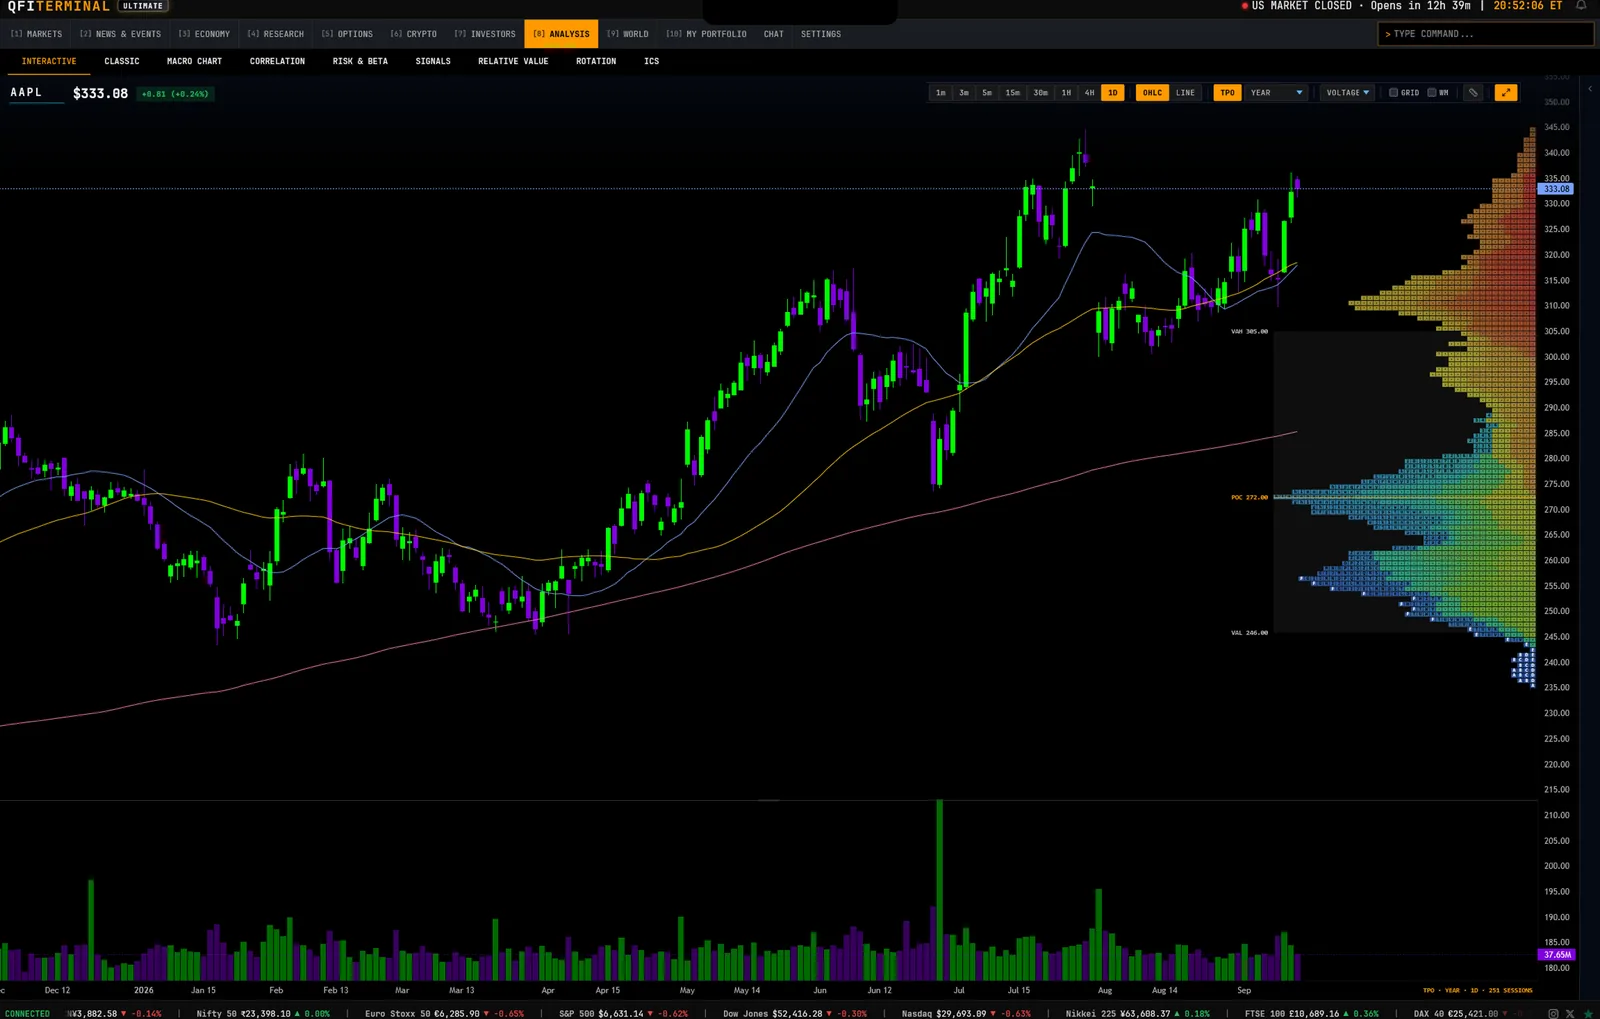Click the TPO · YEAR · 1D · 251 SESSIONS label

pos(1477,990)
